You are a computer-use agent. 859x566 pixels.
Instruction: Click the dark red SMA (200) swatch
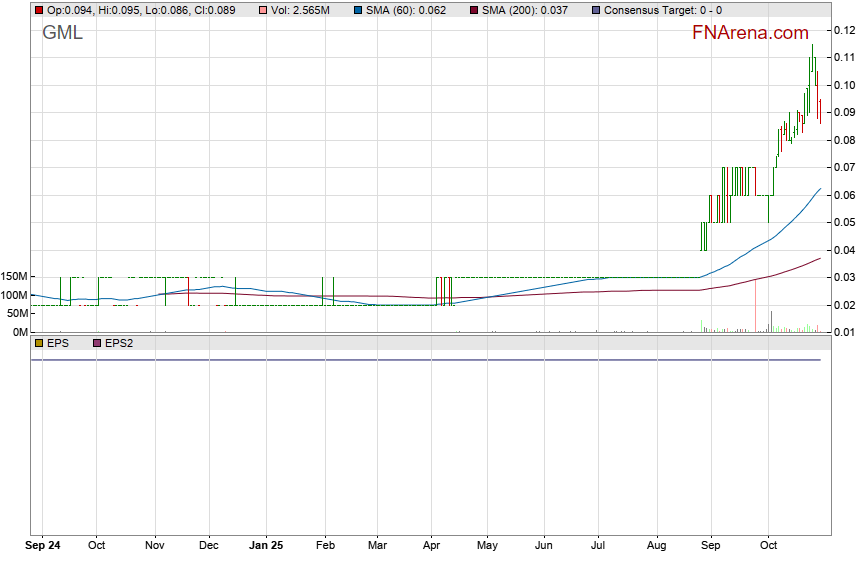click(x=474, y=10)
